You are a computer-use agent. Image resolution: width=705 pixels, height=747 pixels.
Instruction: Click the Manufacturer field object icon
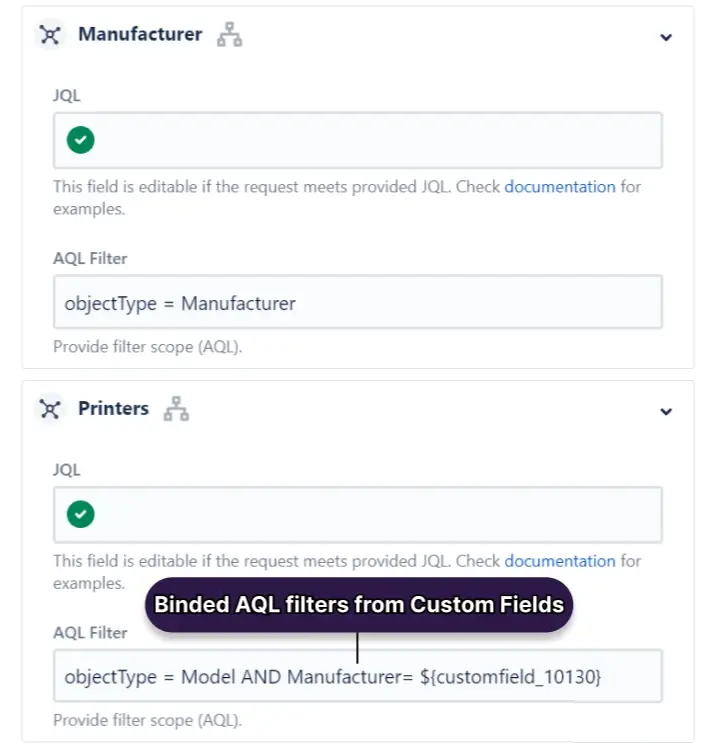click(x=50, y=35)
